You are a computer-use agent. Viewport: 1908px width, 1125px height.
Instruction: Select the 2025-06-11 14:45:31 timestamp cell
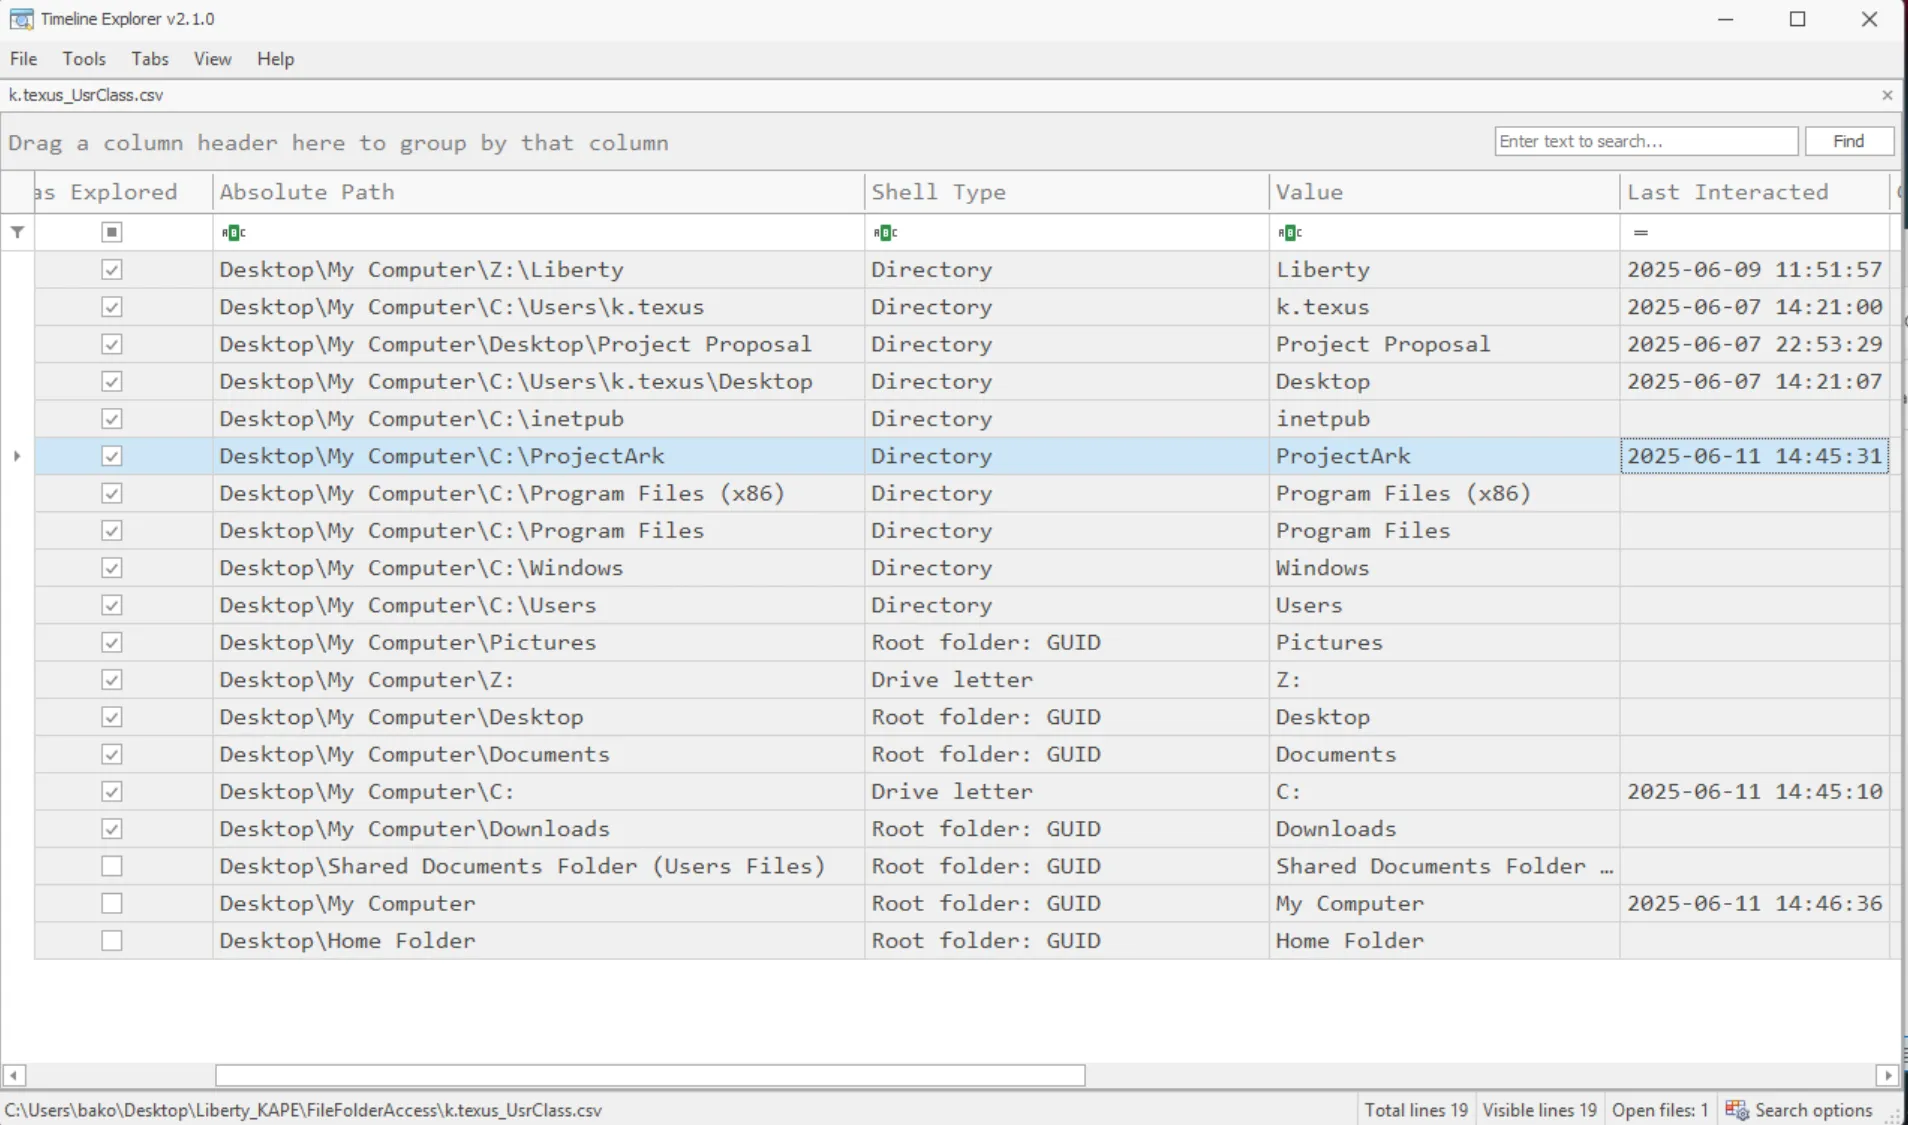click(x=1755, y=456)
